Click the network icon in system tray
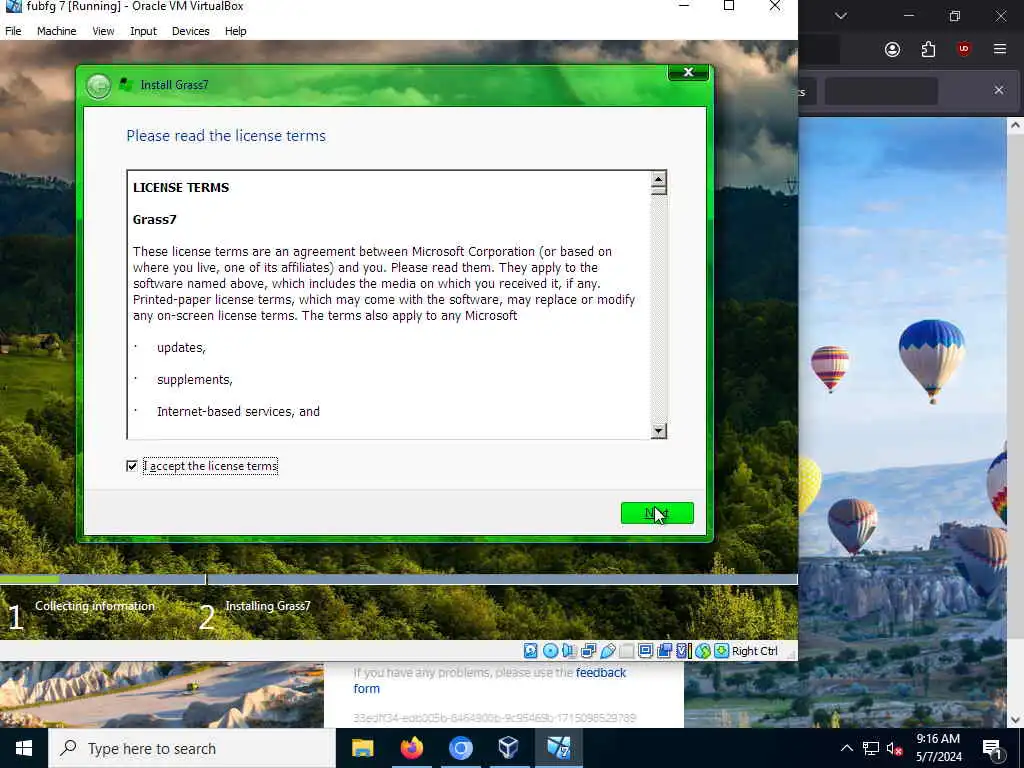 pyautogui.click(x=871, y=748)
